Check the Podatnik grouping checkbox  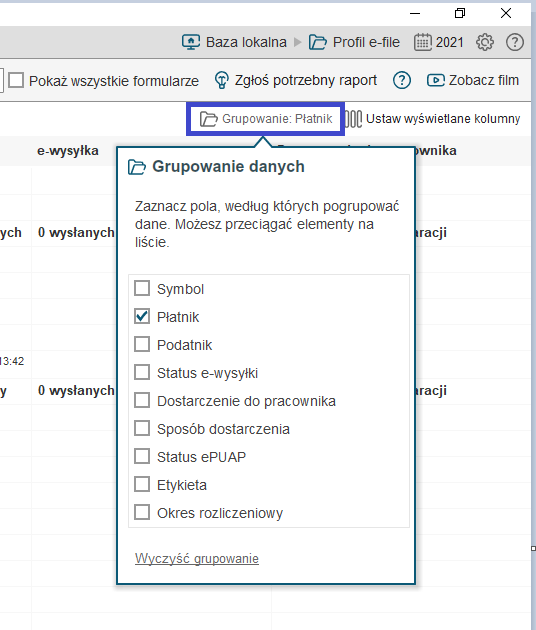pos(142,344)
